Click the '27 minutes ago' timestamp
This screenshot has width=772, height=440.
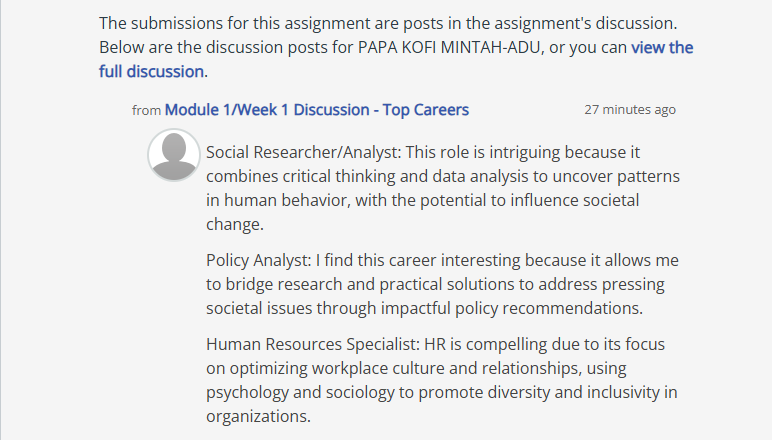coord(630,110)
